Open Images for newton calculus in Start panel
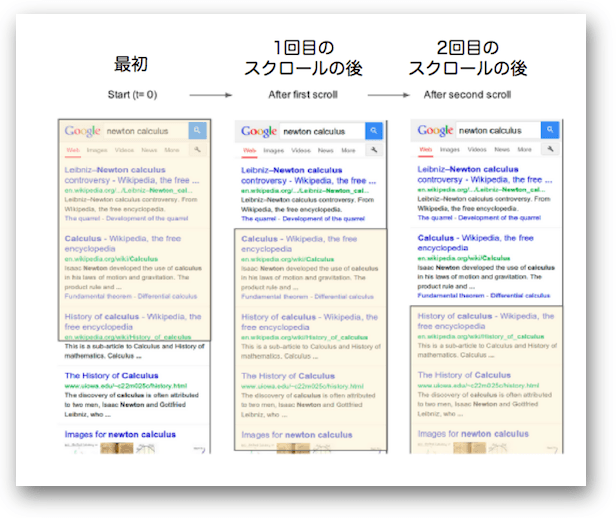 (x=120, y=434)
